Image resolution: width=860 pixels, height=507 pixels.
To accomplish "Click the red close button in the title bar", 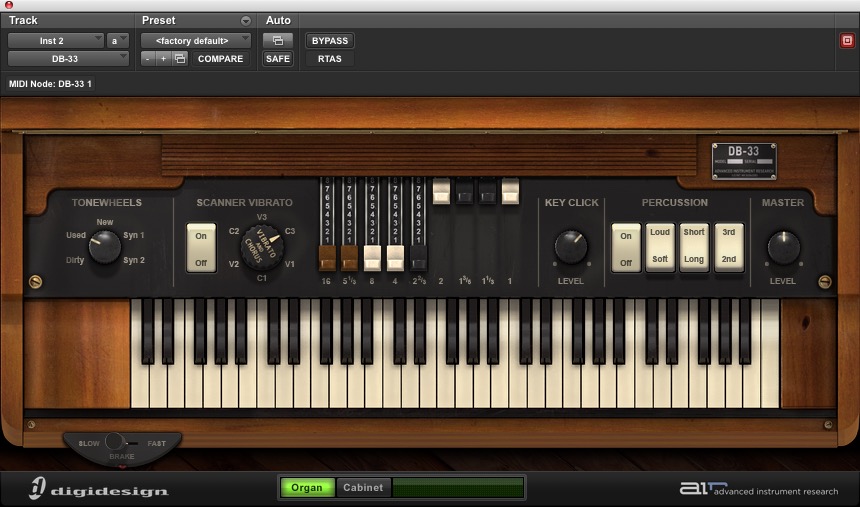I will tap(8, 4).
